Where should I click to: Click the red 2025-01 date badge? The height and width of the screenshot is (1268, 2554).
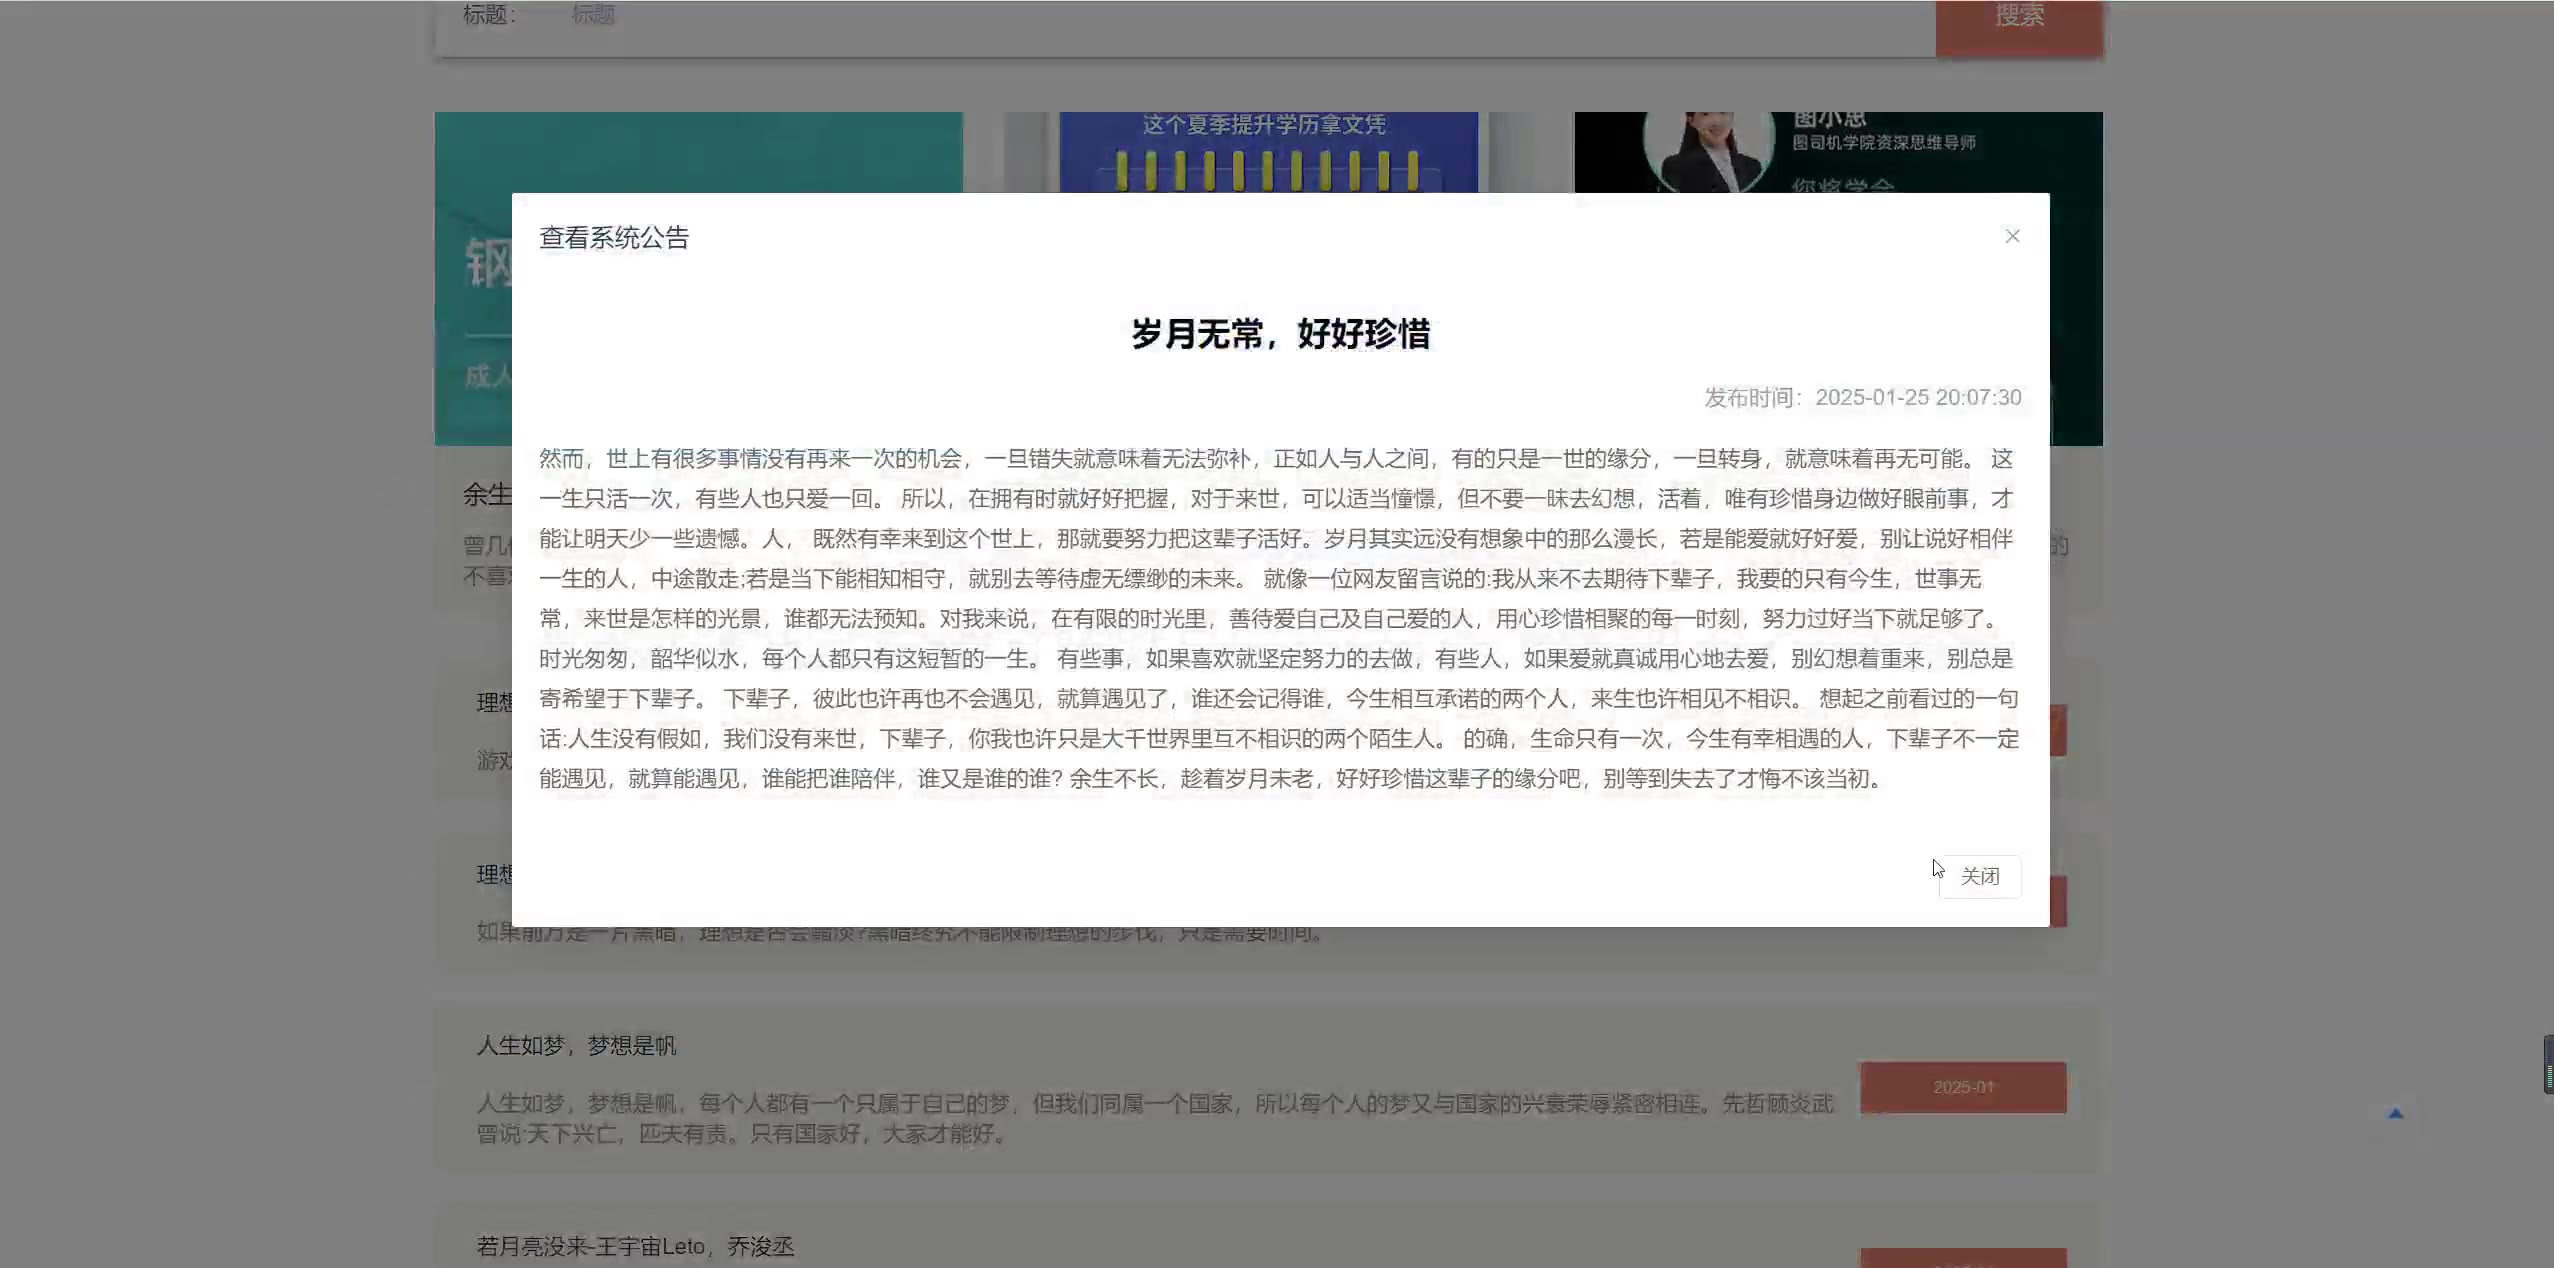tap(1962, 1087)
